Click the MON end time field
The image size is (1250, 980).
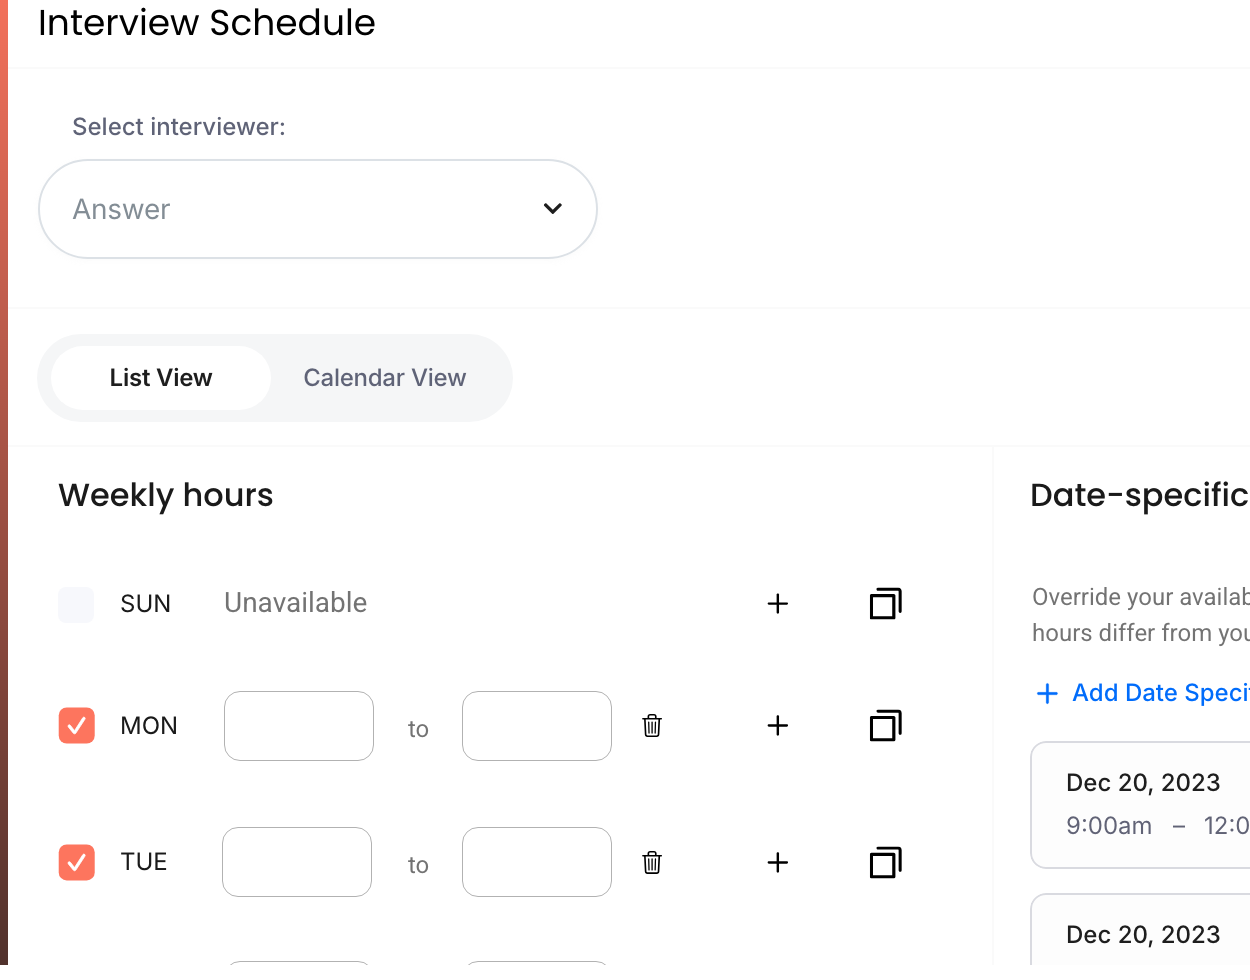click(x=537, y=726)
